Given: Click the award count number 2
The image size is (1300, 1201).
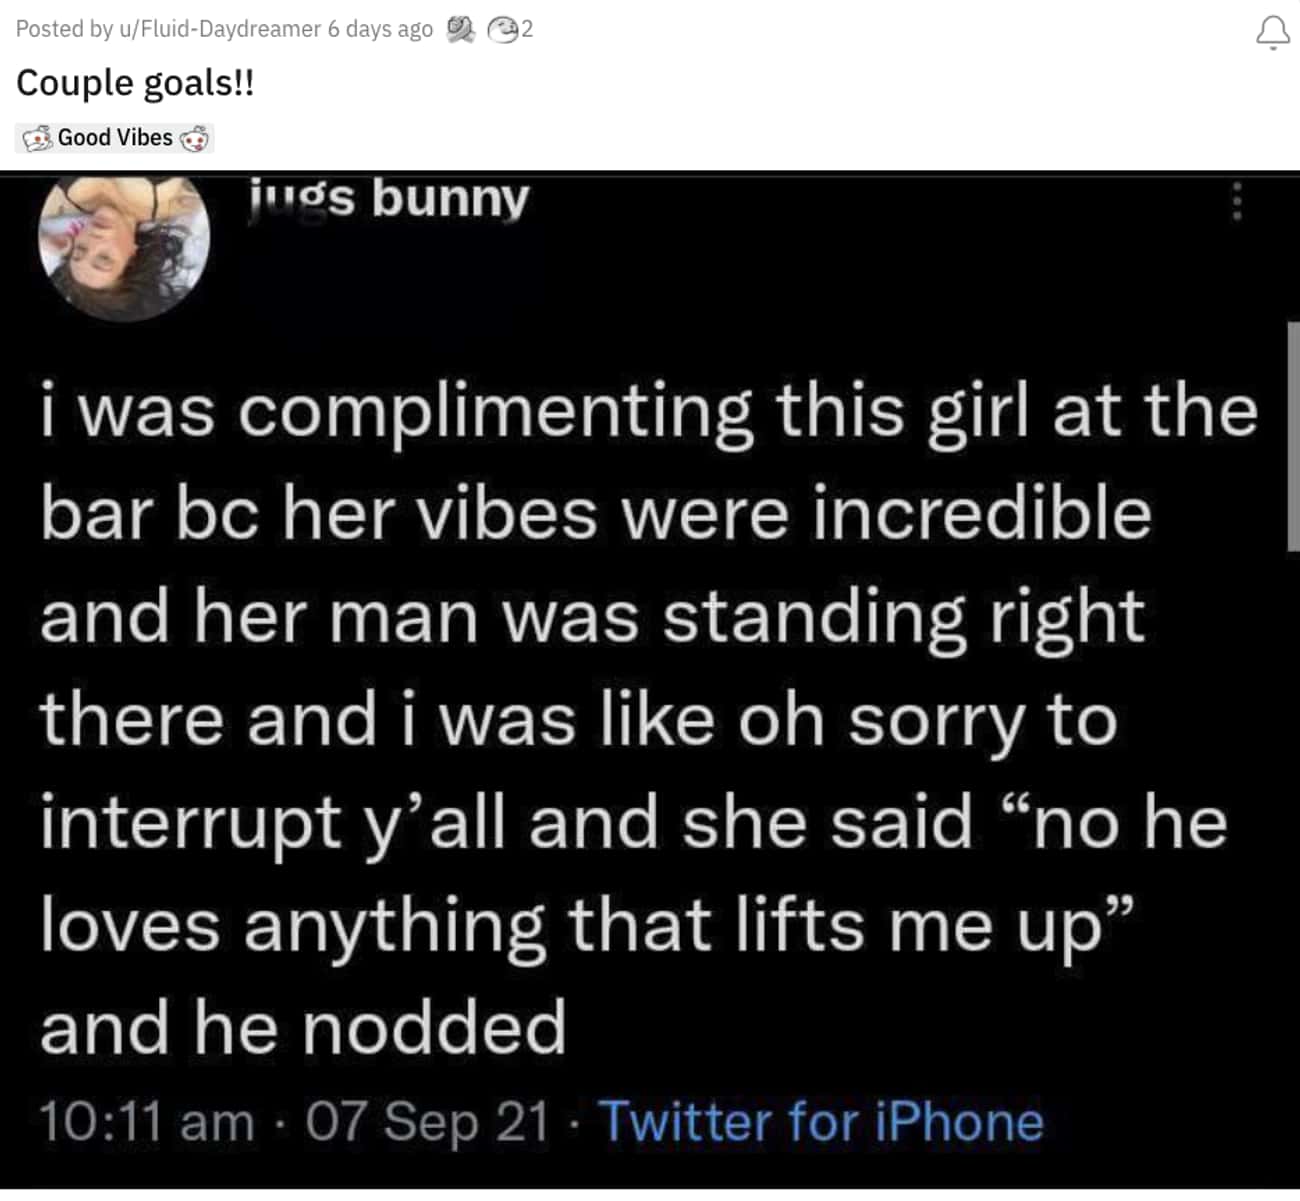Looking at the screenshot, I should (527, 30).
